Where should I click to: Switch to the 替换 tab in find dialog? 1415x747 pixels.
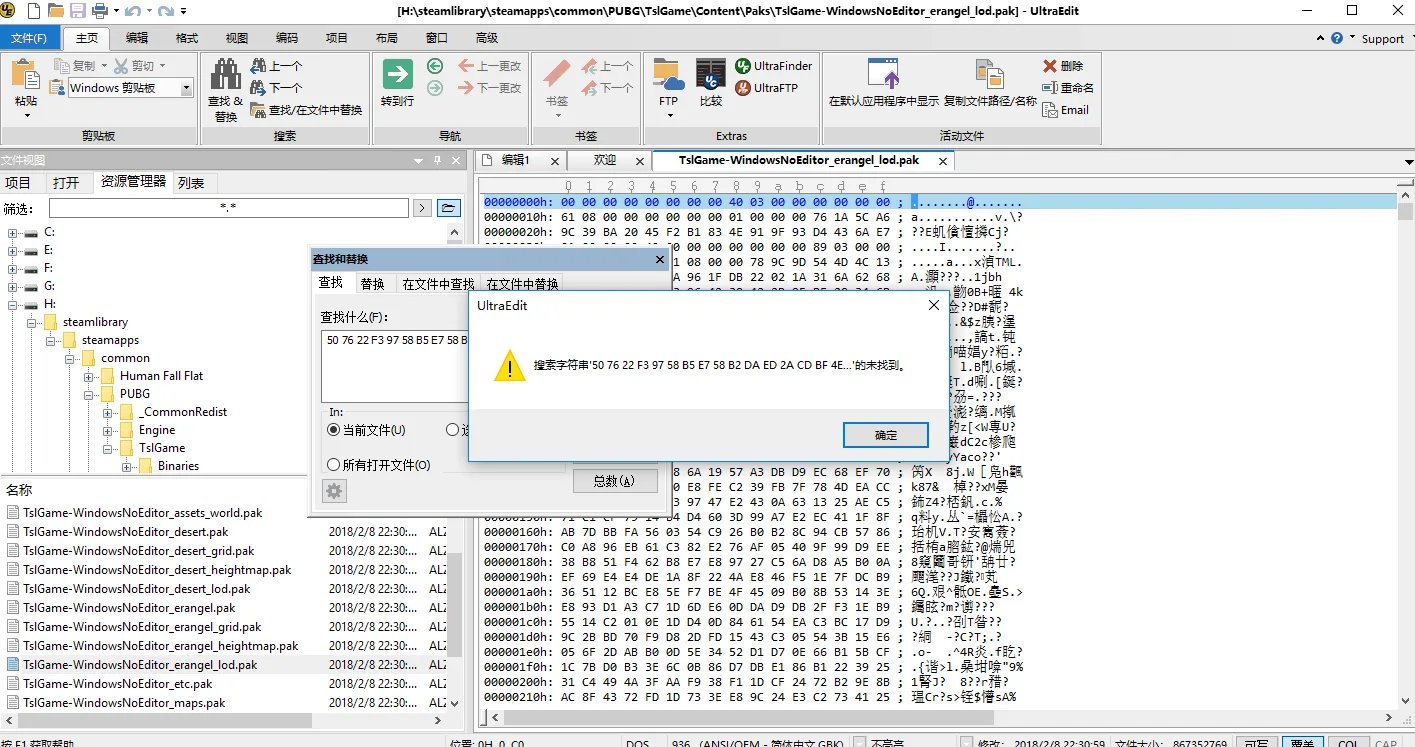(373, 283)
